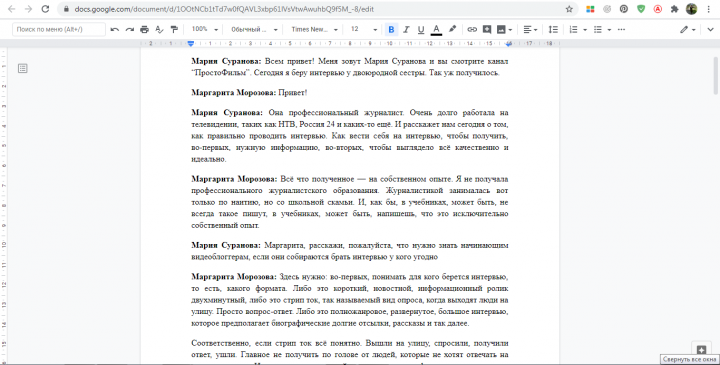Go forward in browser history

[x=28, y=9]
